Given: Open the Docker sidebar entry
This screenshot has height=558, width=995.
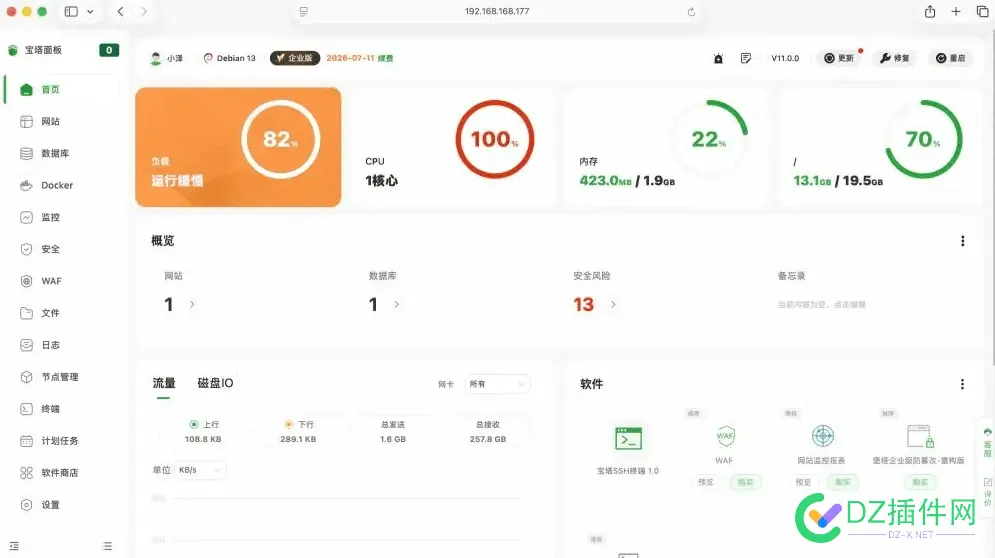Looking at the screenshot, I should click(46, 185).
